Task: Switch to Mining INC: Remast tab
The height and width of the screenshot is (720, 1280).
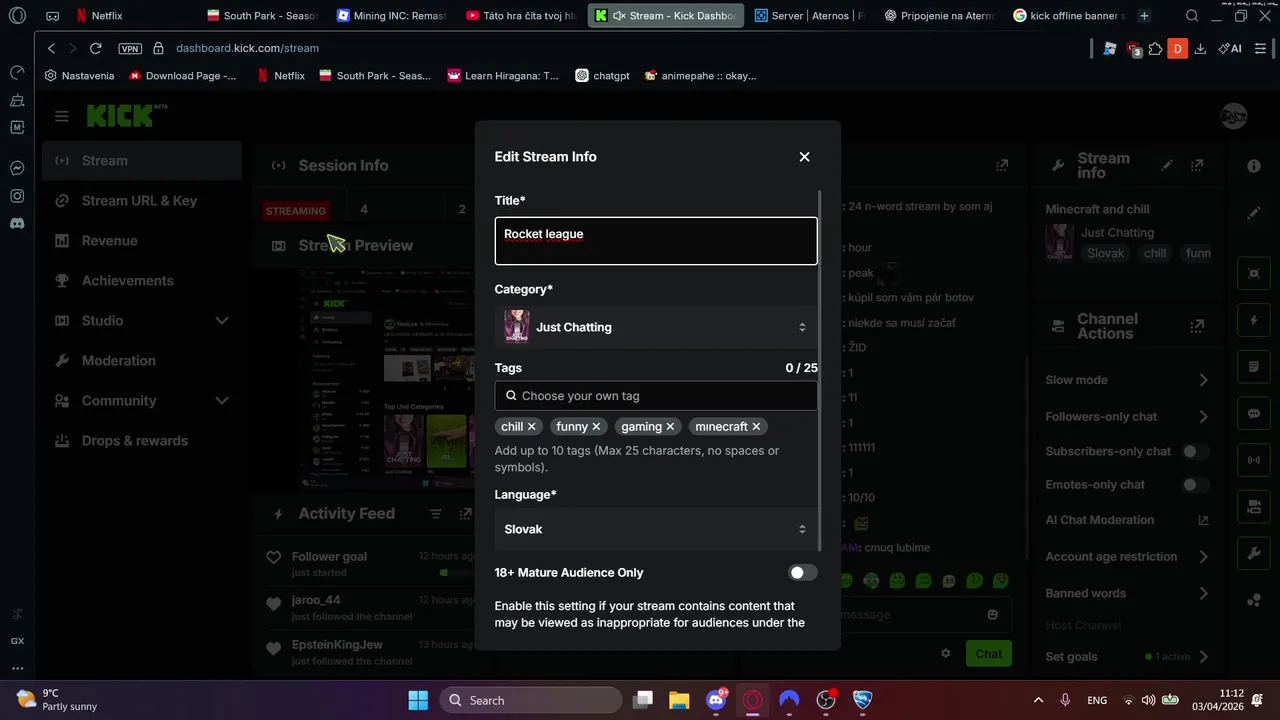Action: (x=394, y=16)
